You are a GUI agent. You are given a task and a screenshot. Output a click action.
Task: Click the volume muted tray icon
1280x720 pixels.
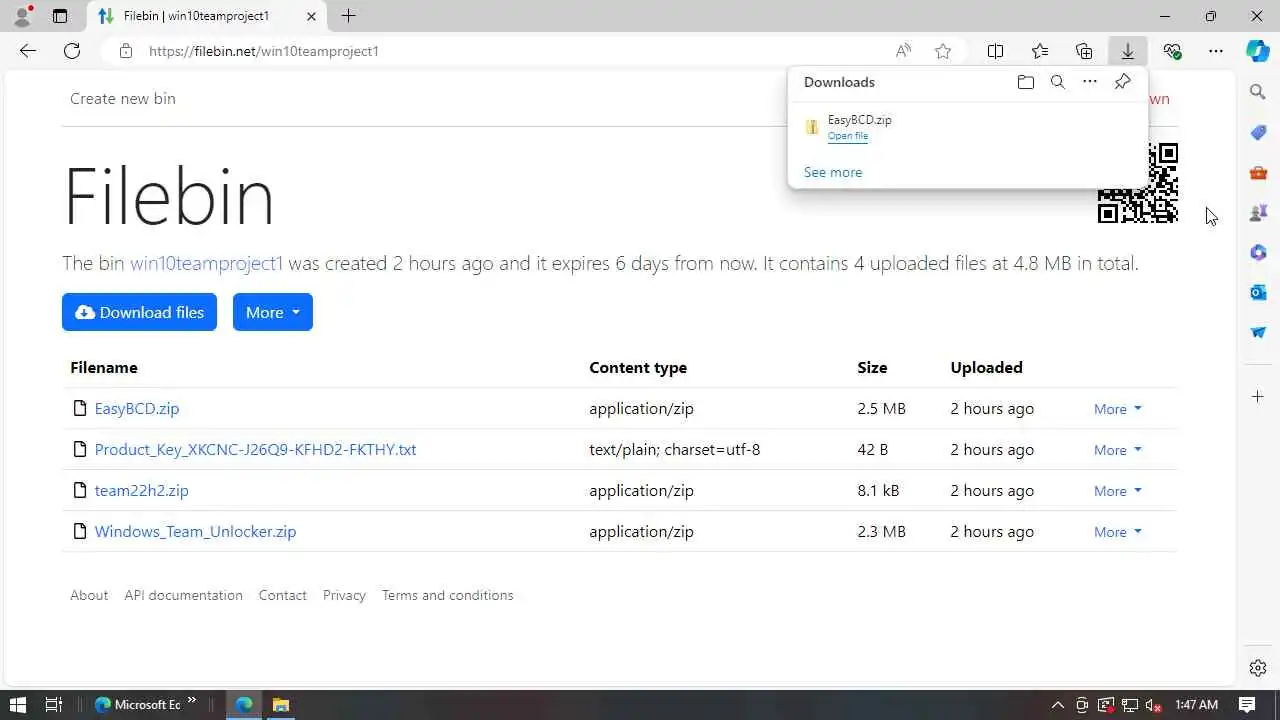tap(1153, 705)
